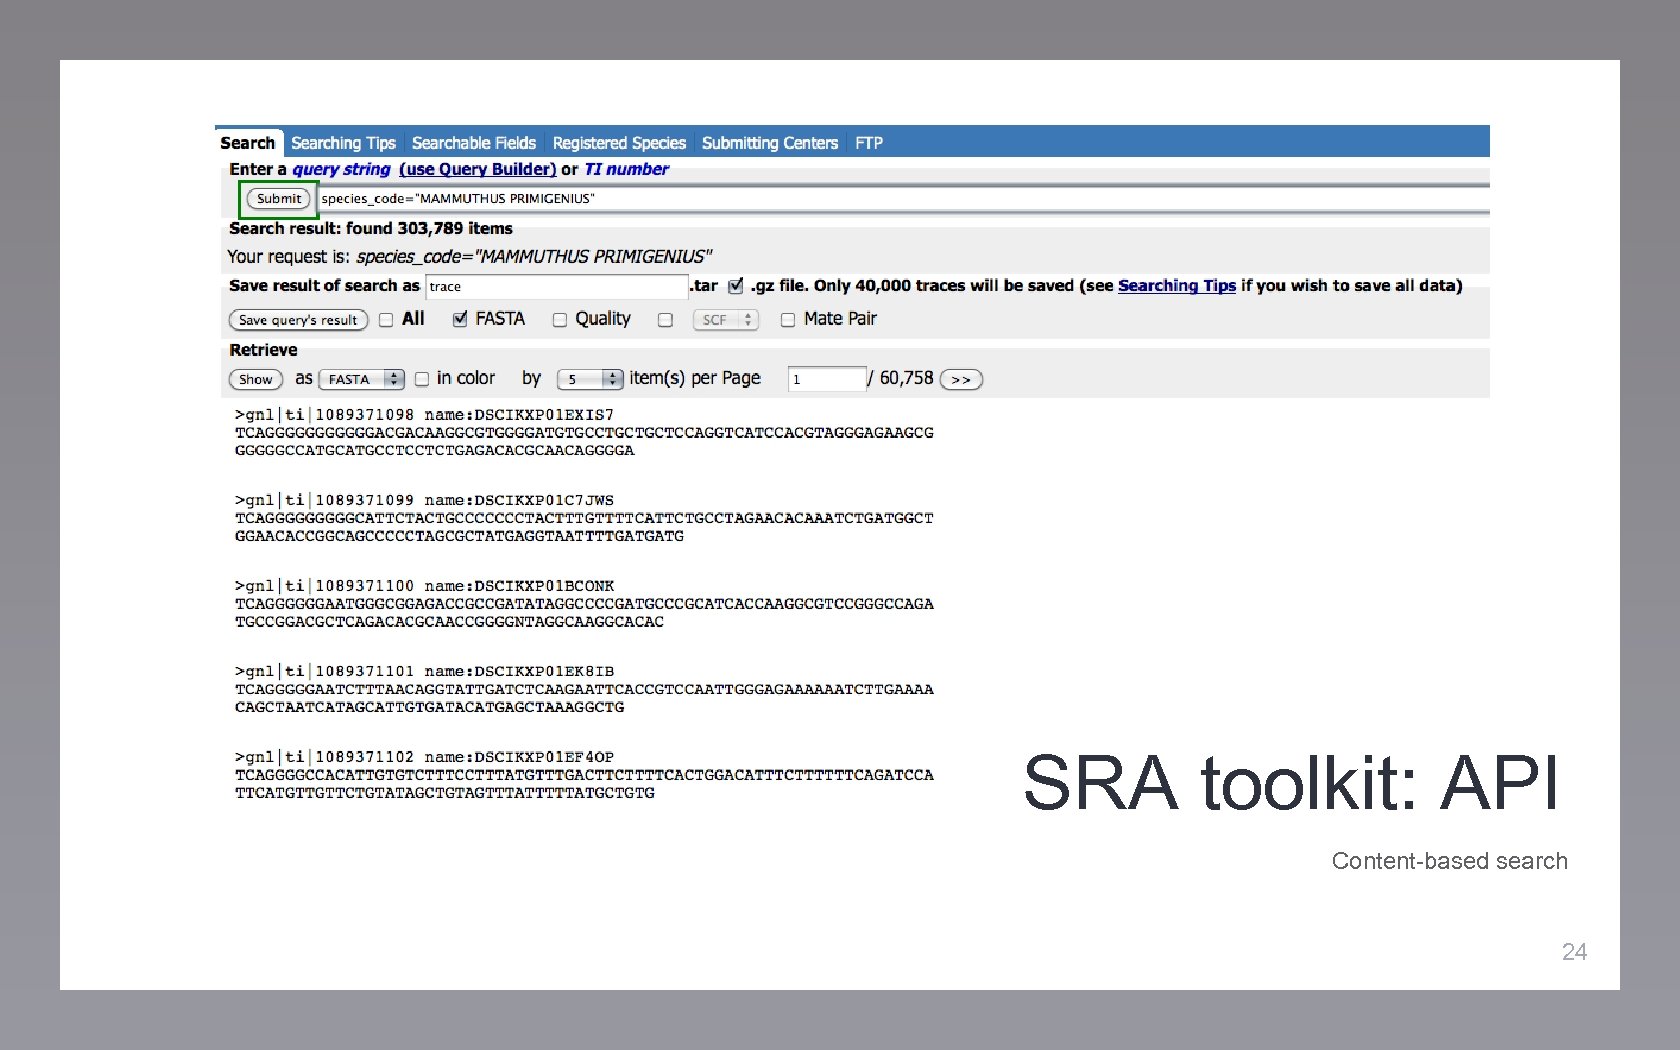
Task: Click the Submit button
Action: (x=278, y=198)
